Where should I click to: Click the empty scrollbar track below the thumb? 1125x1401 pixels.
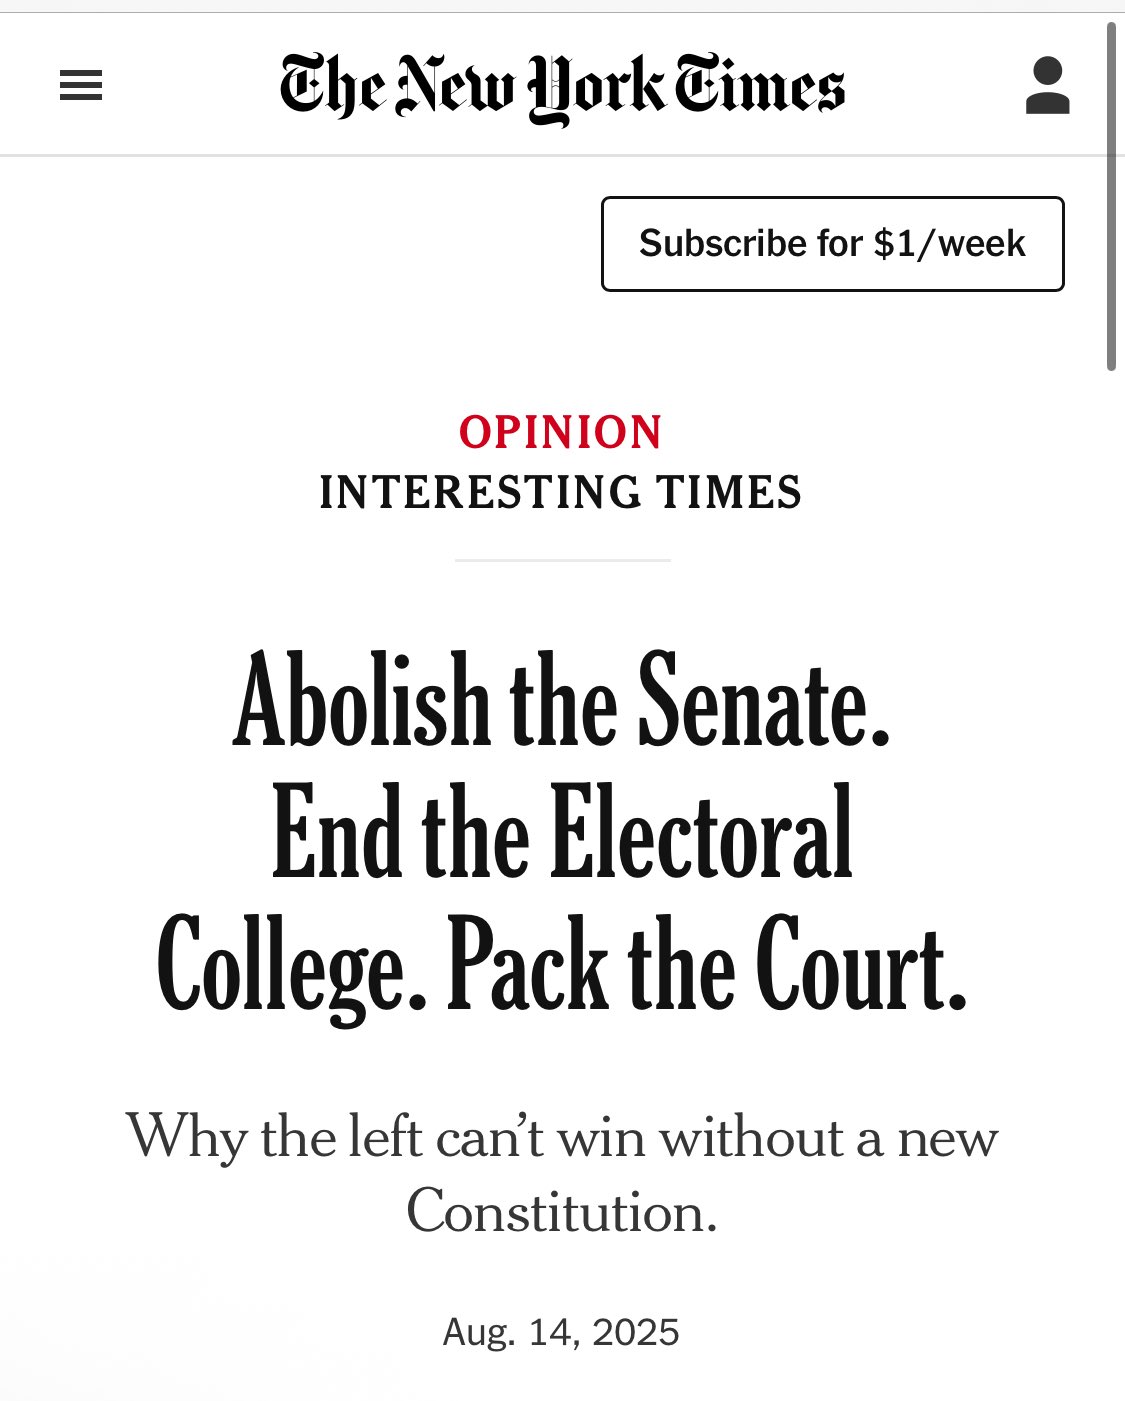click(x=1111, y=880)
